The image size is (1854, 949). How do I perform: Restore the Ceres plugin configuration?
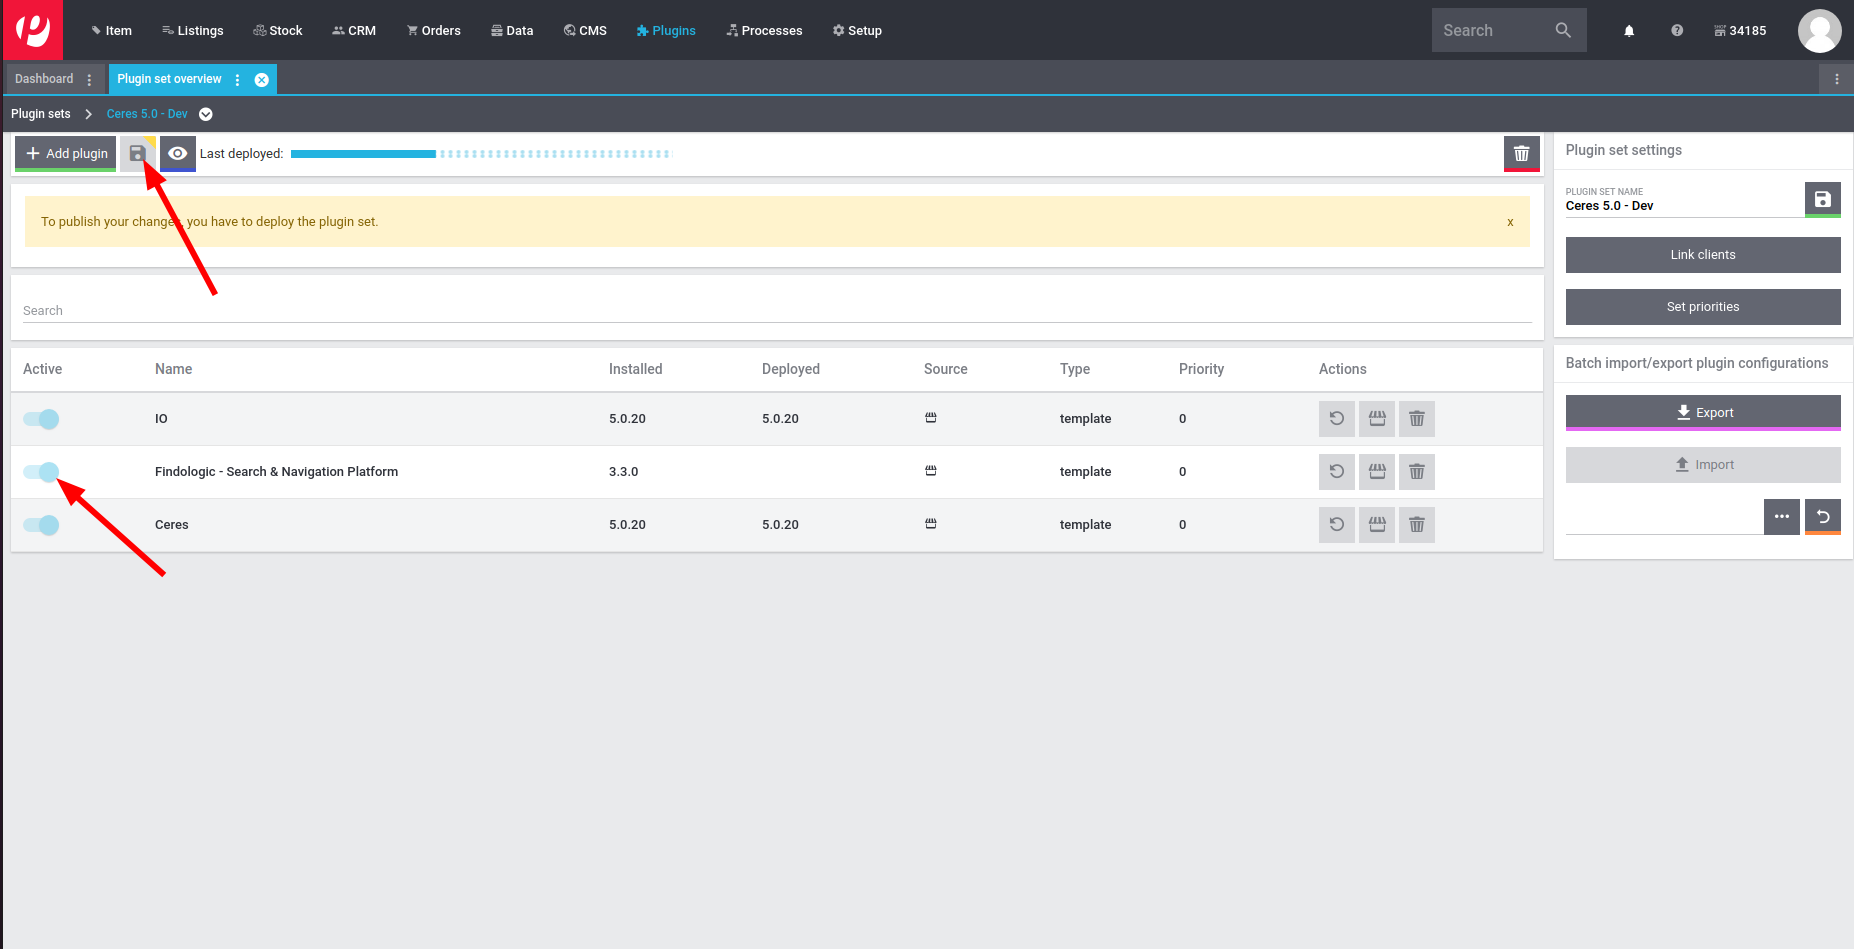(x=1337, y=525)
